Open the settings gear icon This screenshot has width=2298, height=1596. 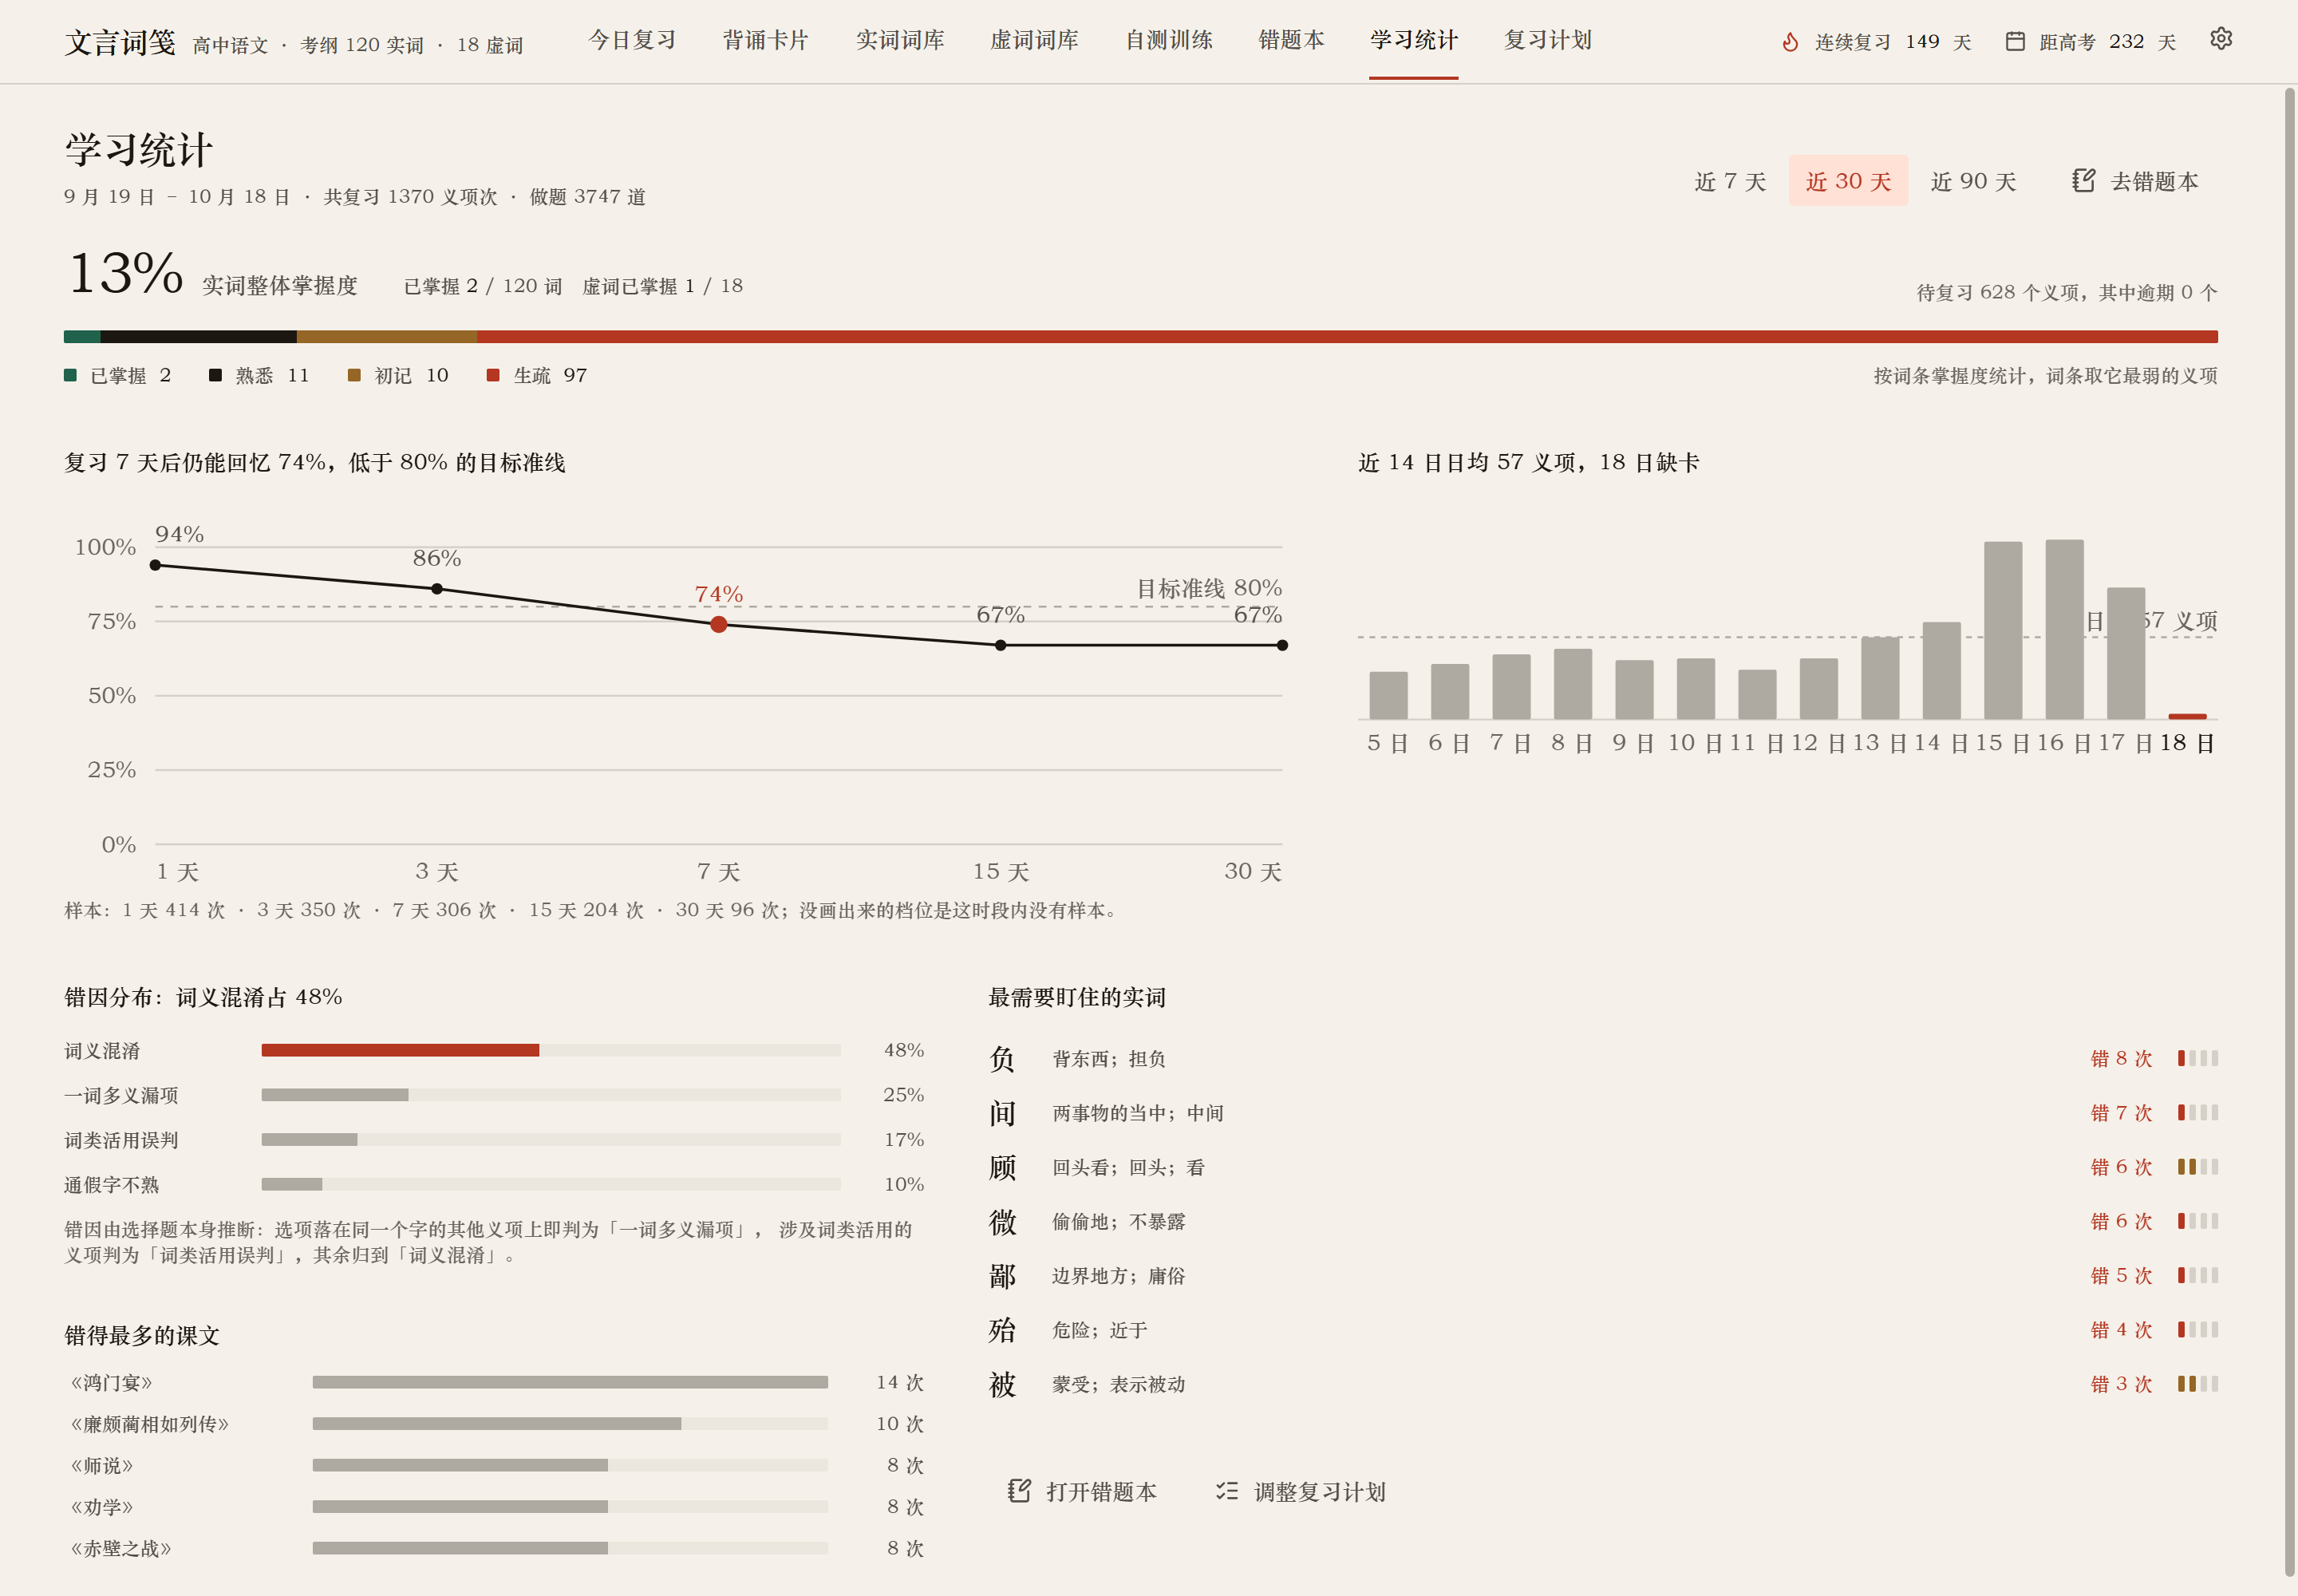click(2220, 39)
